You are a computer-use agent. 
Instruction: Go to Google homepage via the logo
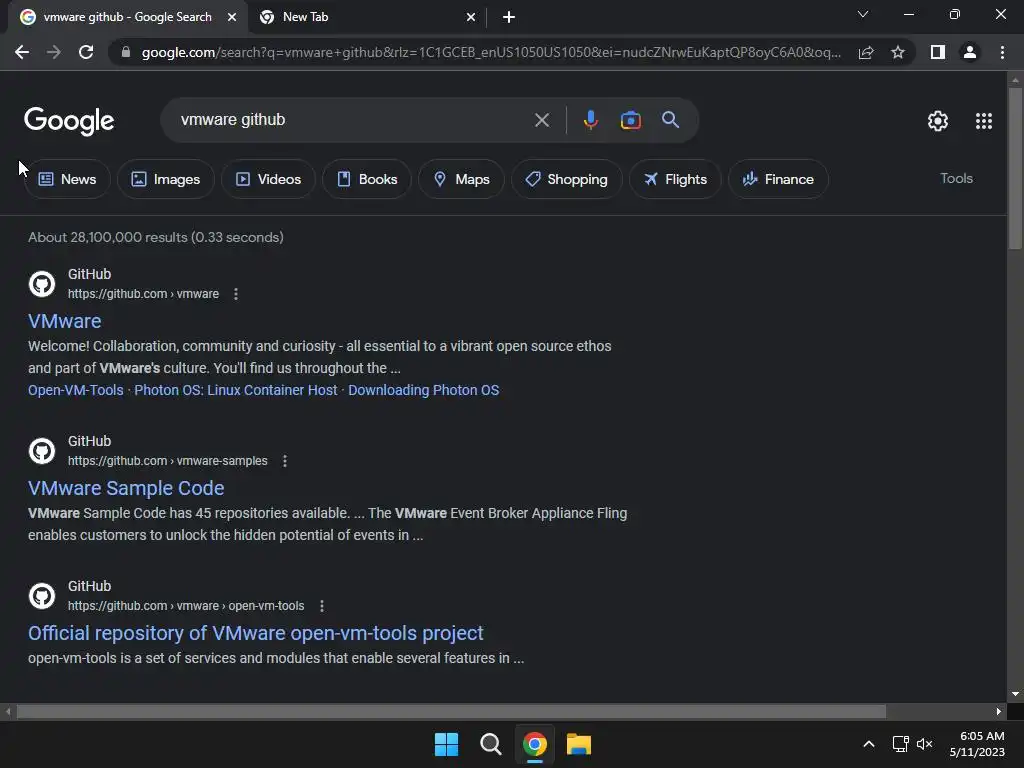[69, 121]
